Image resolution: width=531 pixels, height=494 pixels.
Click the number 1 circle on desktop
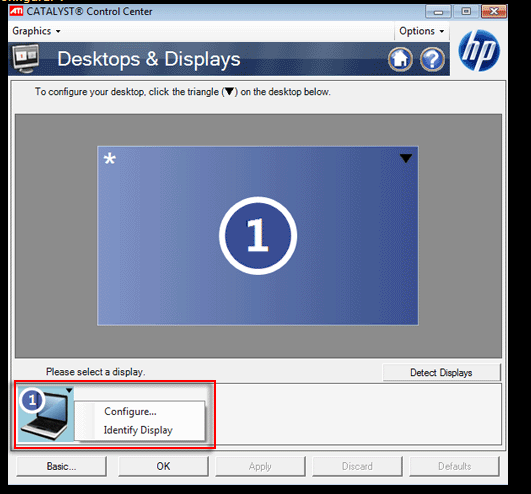(x=258, y=236)
